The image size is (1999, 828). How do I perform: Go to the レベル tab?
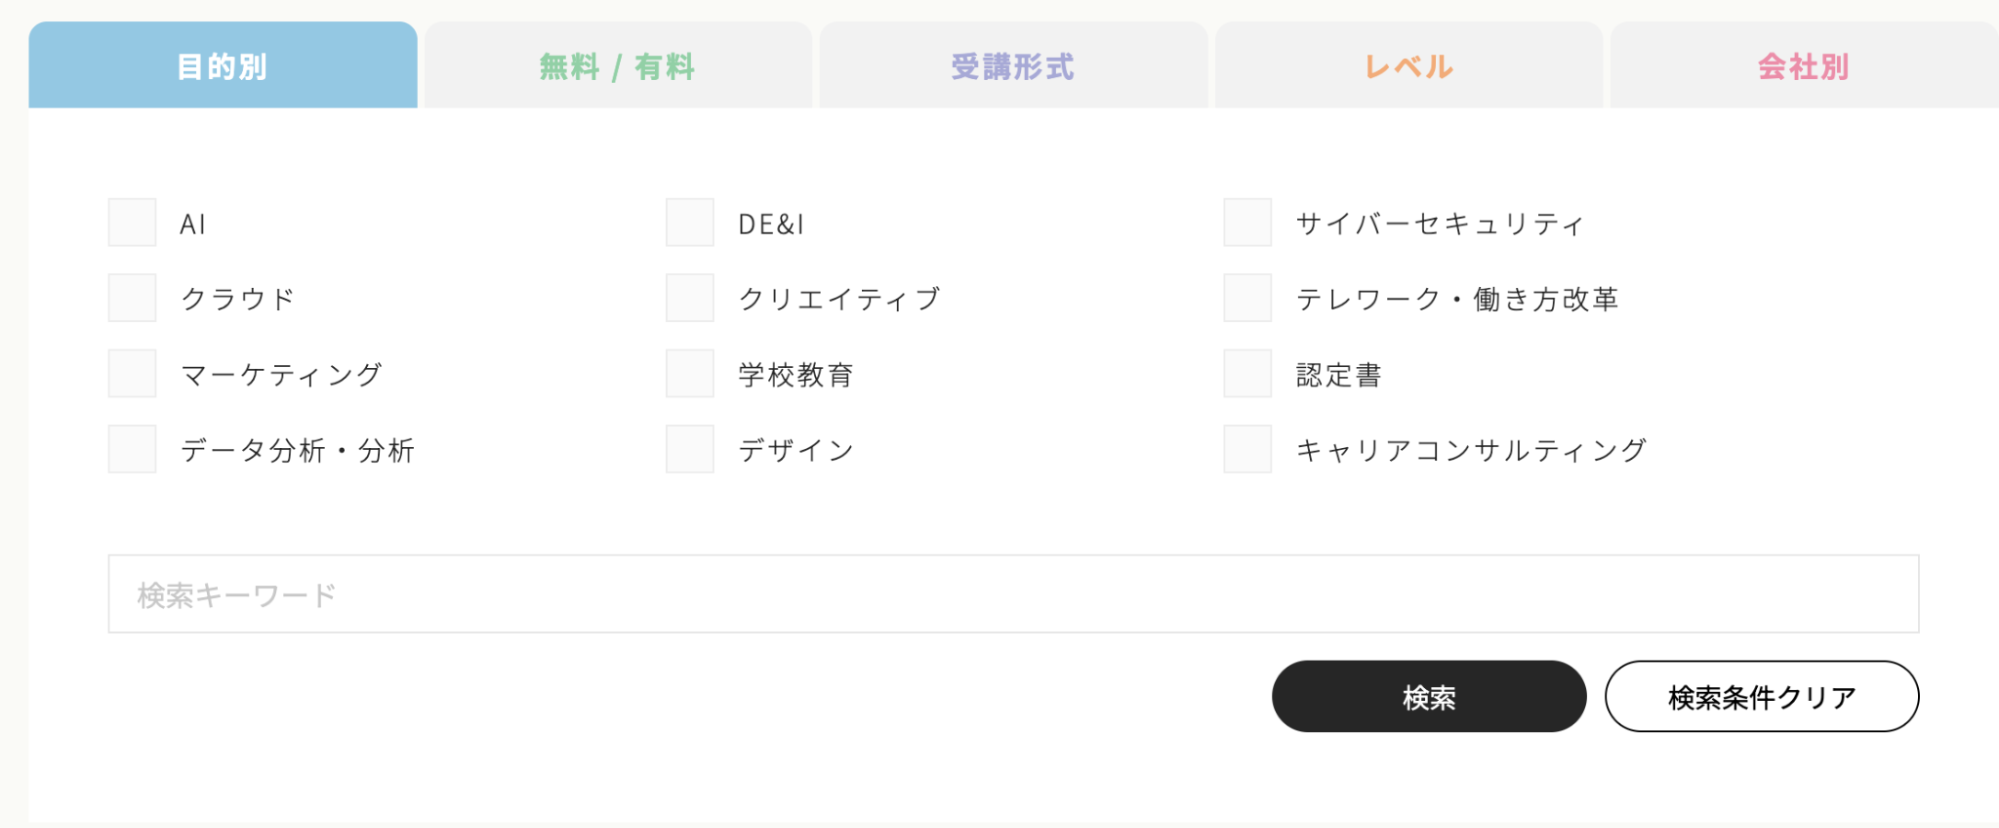point(1409,66)
